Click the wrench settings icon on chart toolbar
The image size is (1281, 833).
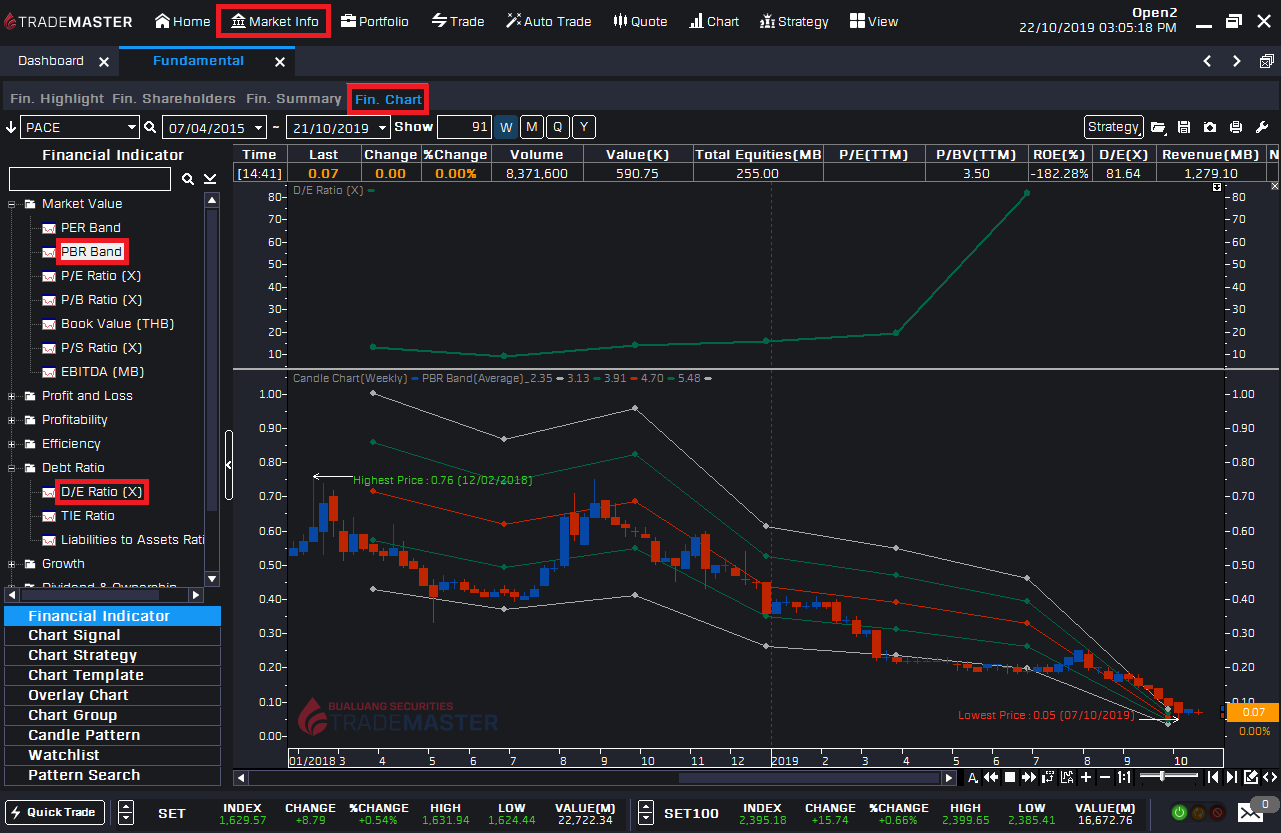pos(1261,127)
